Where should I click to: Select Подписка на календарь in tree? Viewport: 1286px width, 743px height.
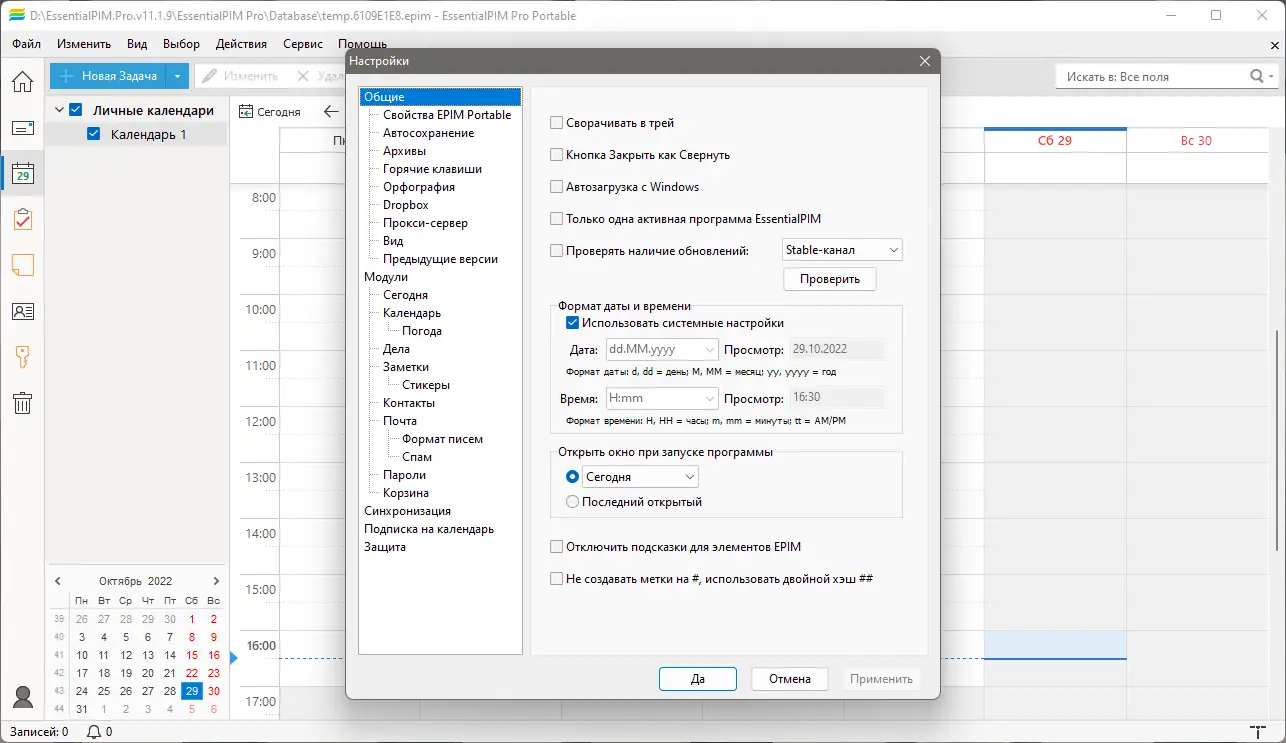(x=429, y=529)
